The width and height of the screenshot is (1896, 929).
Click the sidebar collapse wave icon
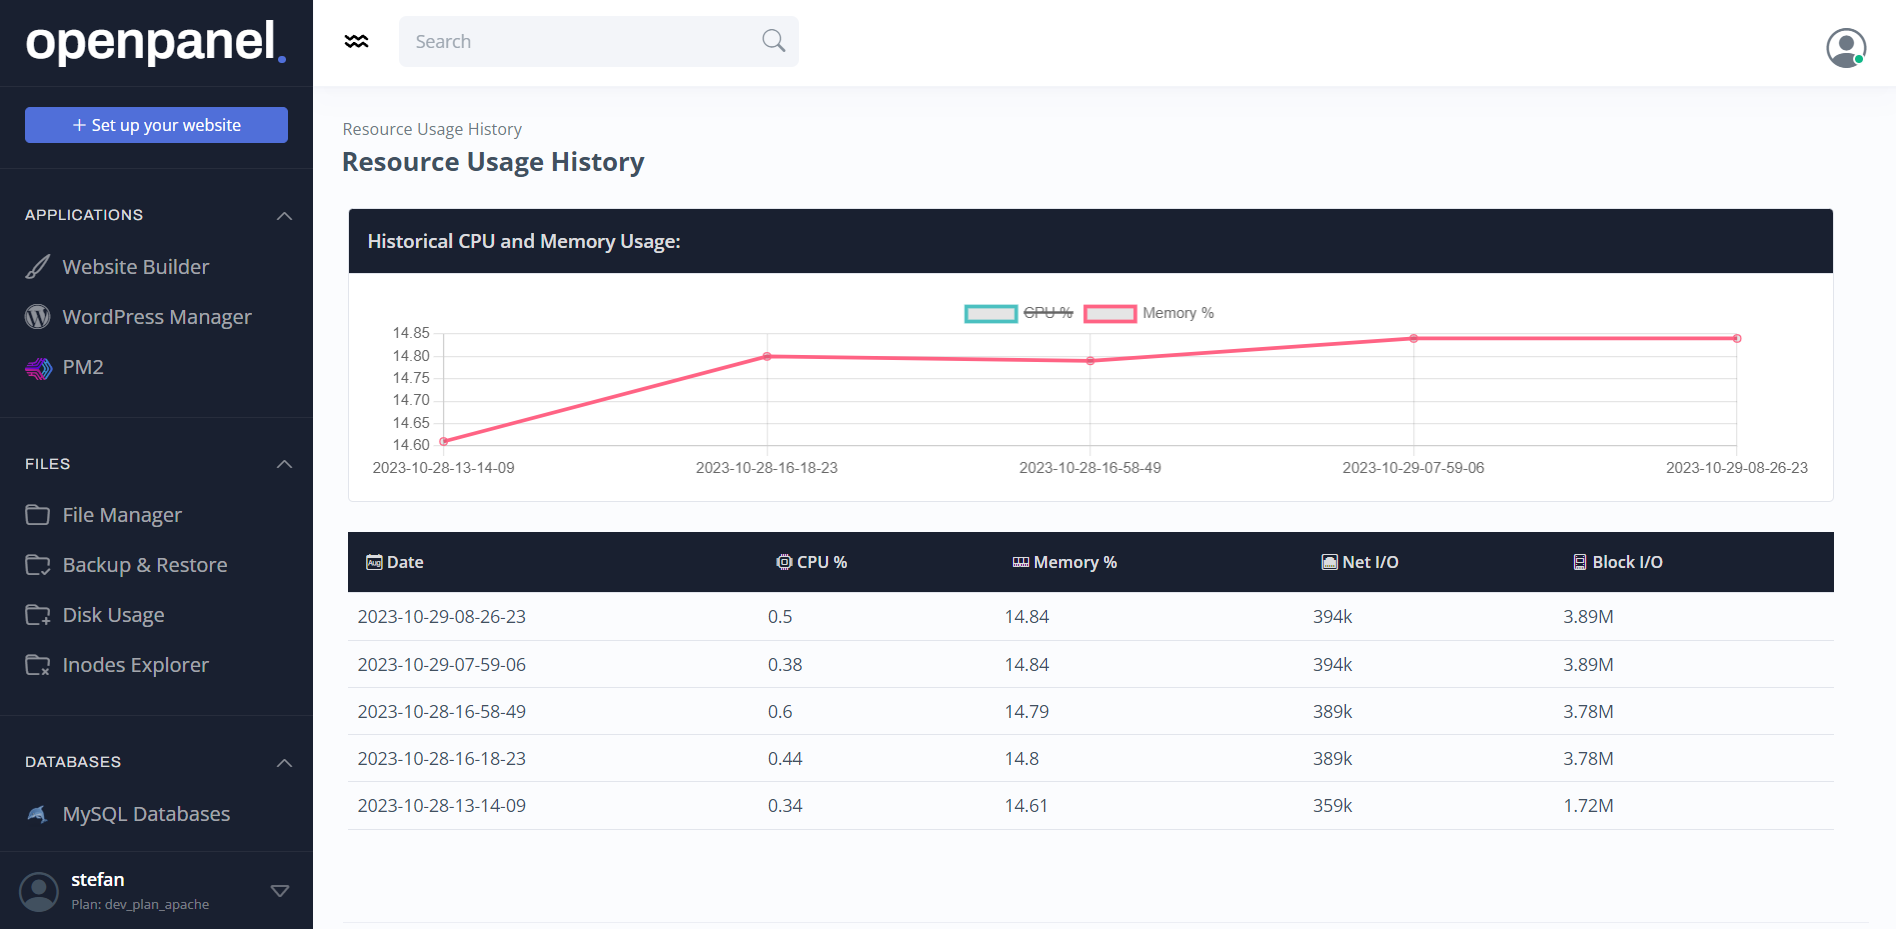356,41
